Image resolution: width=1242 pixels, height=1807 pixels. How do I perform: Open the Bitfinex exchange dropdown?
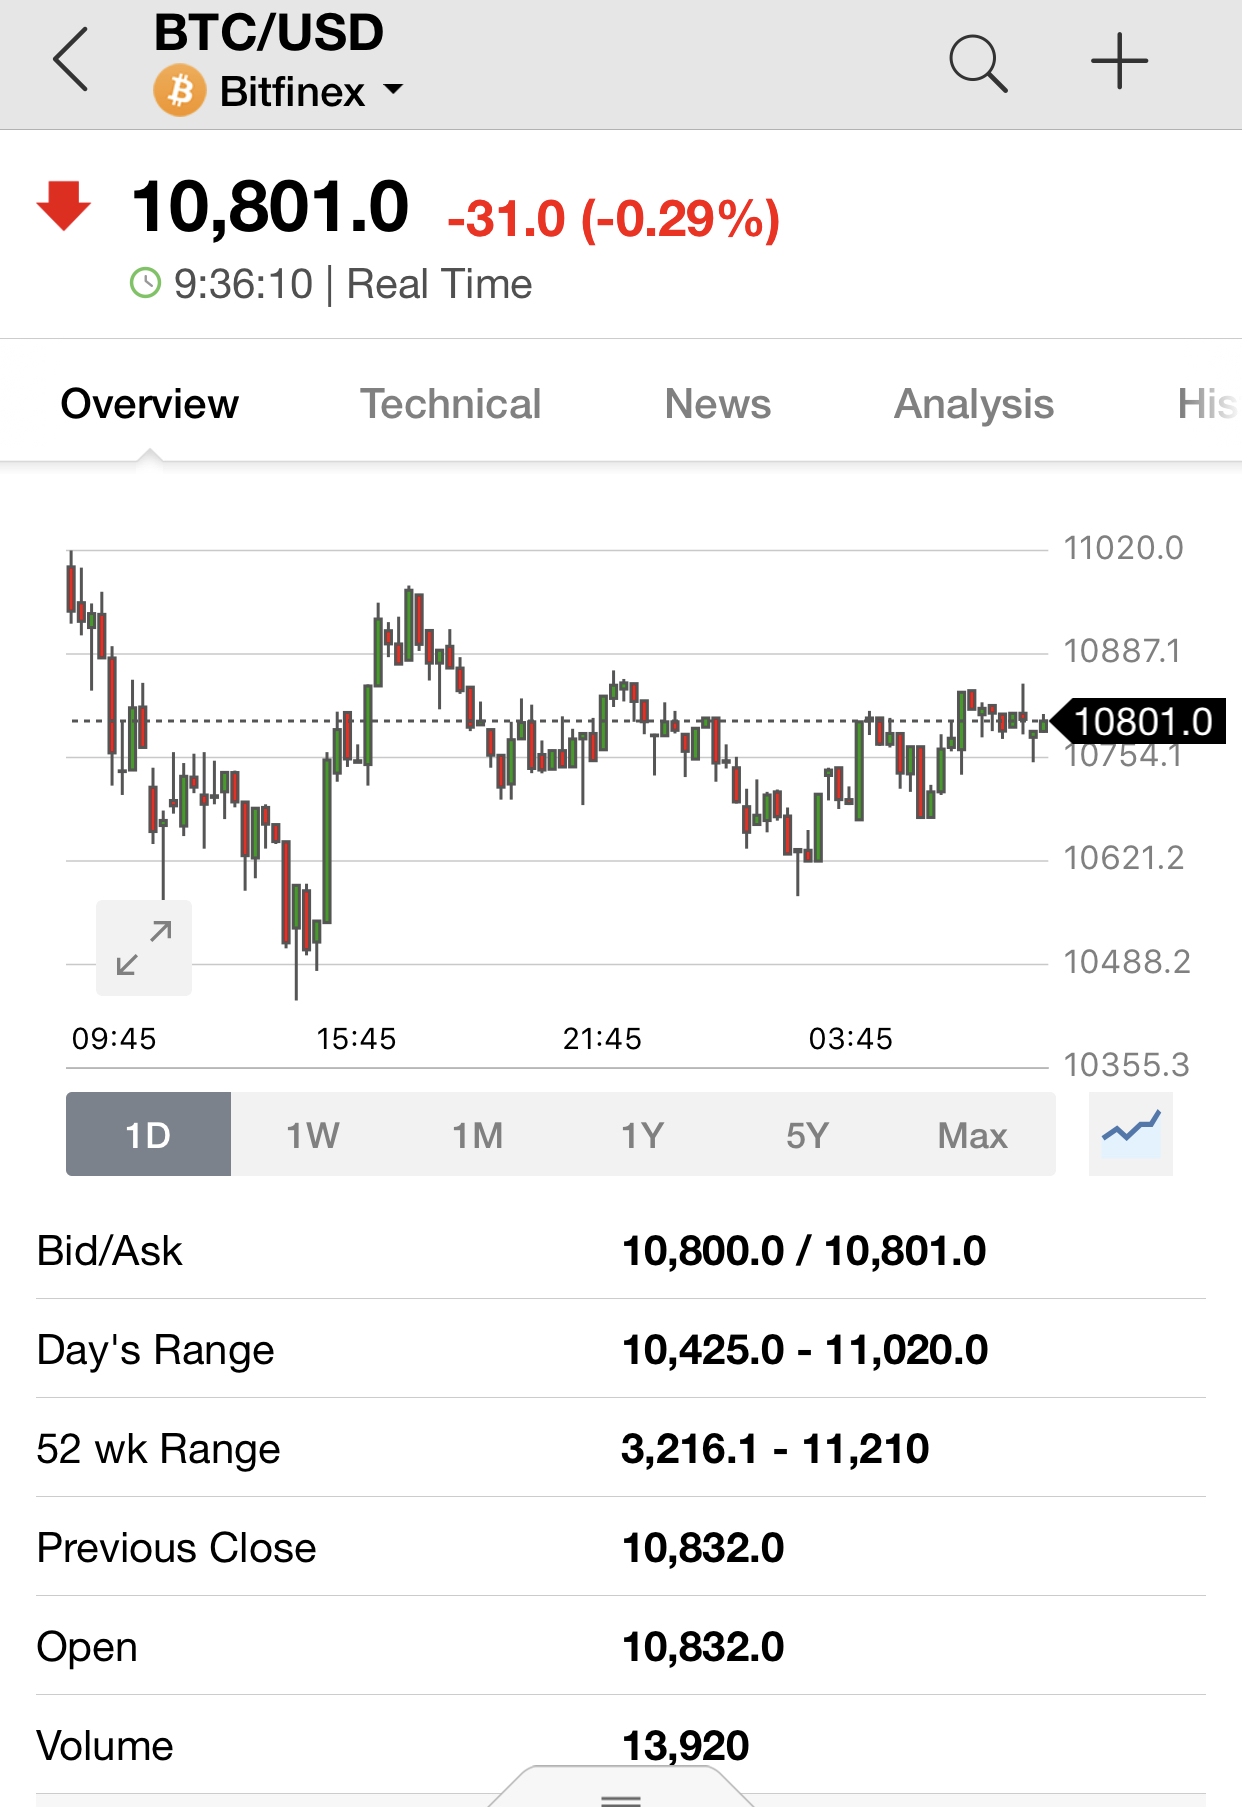pos(310,92)
